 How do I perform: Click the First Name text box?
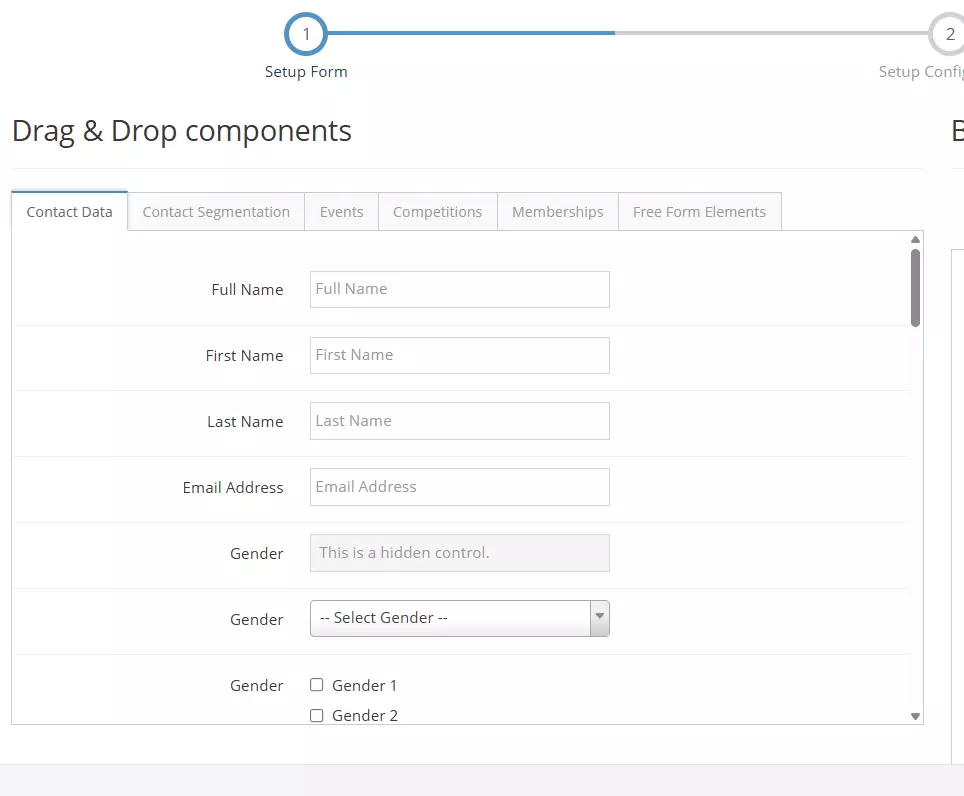(x=459, y=355)
